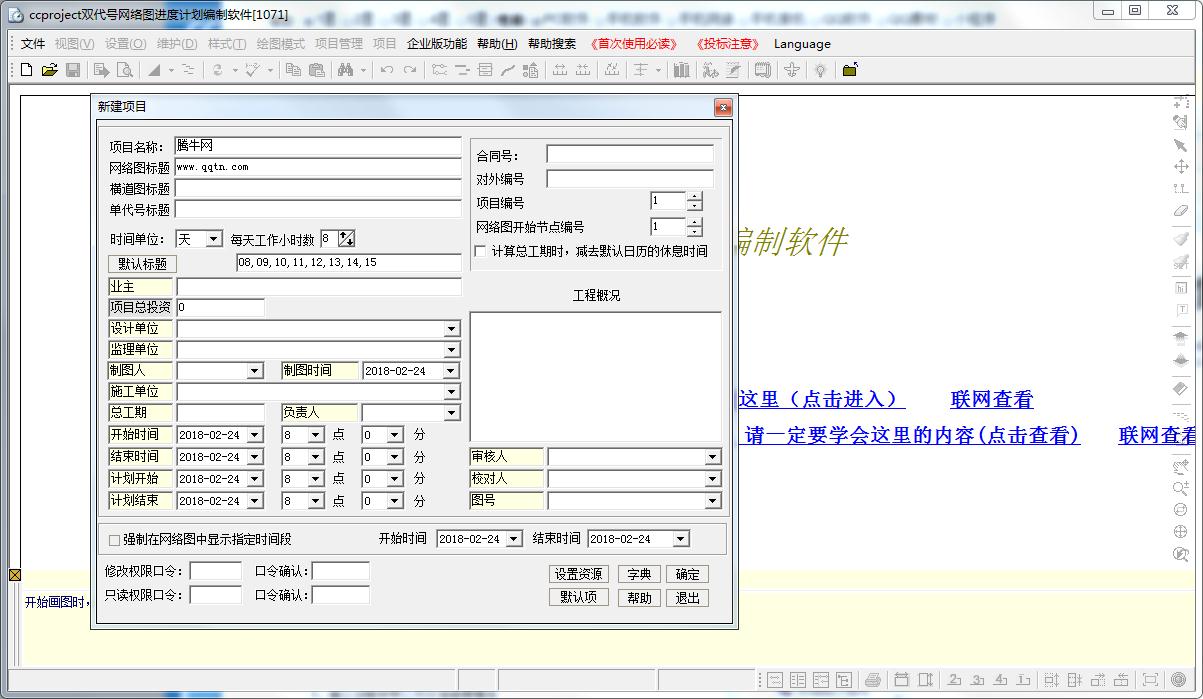Click the 字典 button
This screenshot has height=699, width=1203.
click(x=639, y=574)
